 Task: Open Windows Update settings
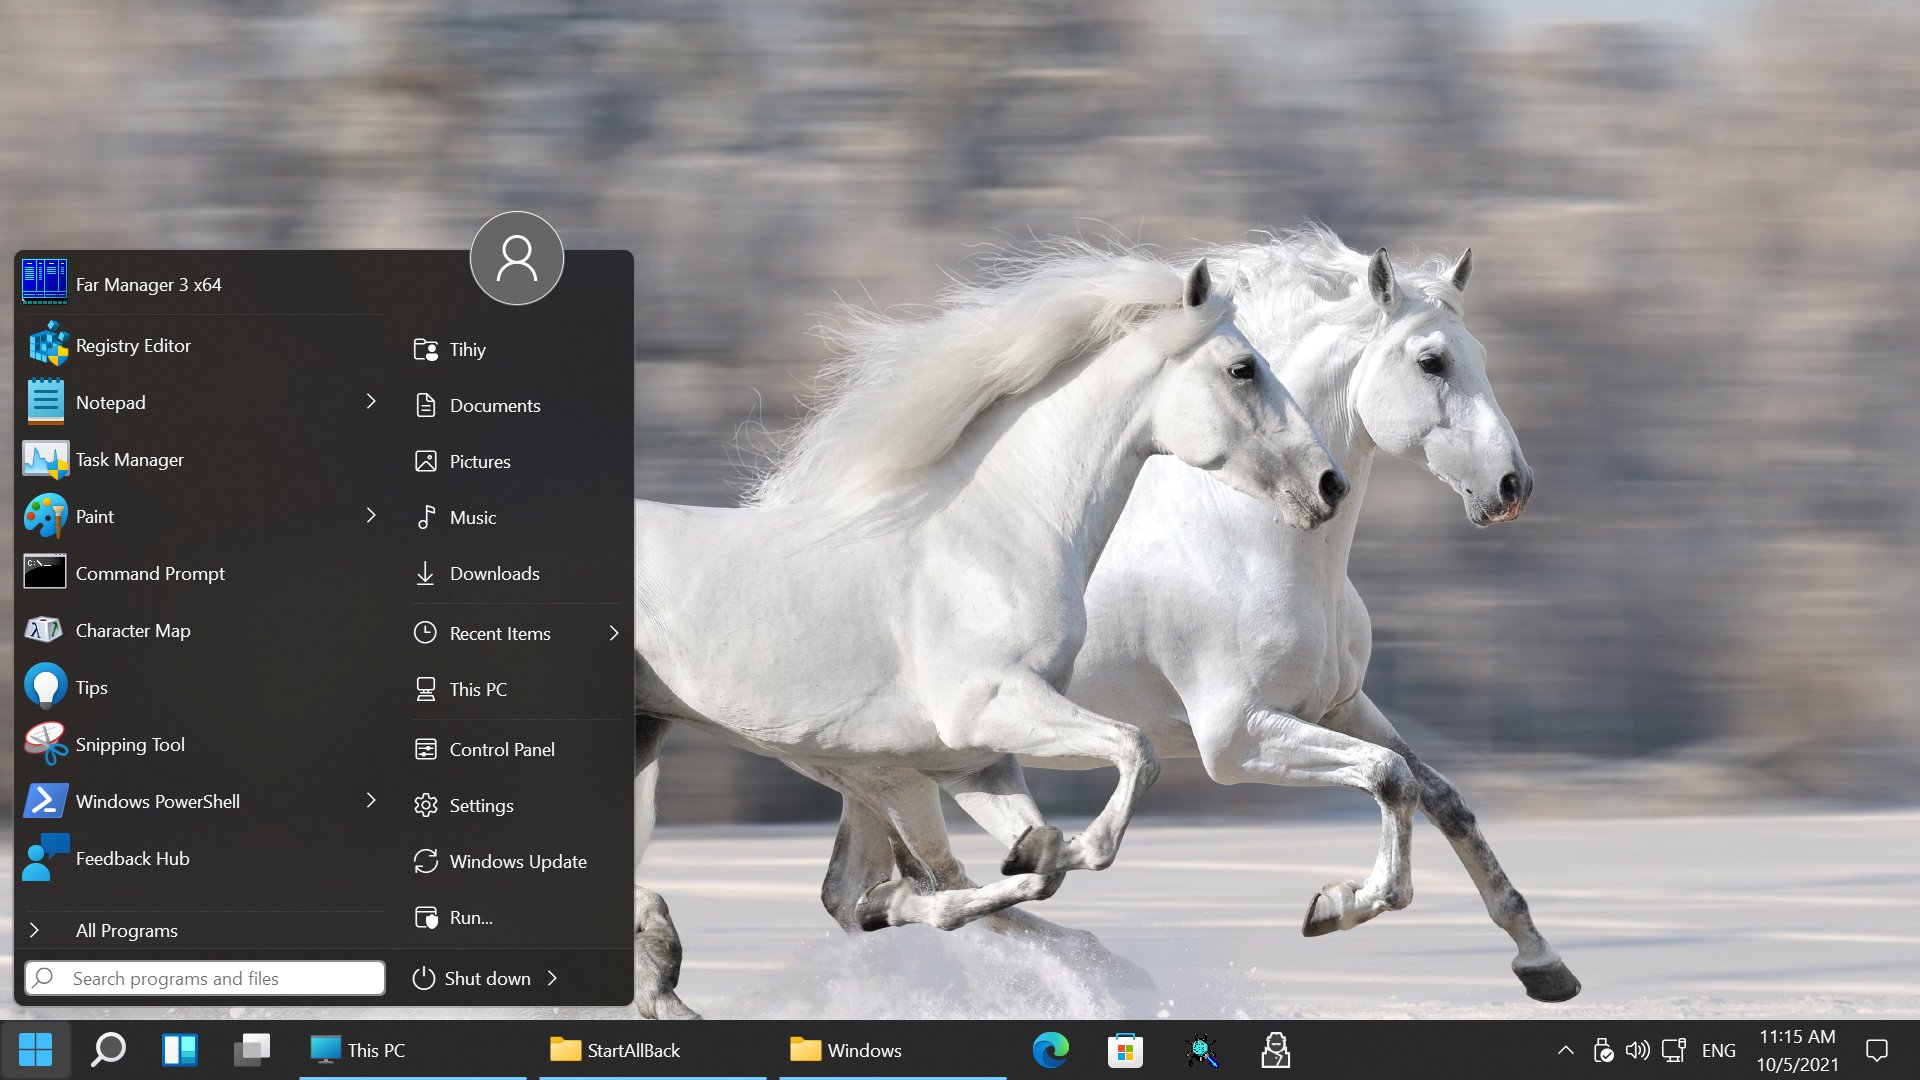click(x=518, y=860)
